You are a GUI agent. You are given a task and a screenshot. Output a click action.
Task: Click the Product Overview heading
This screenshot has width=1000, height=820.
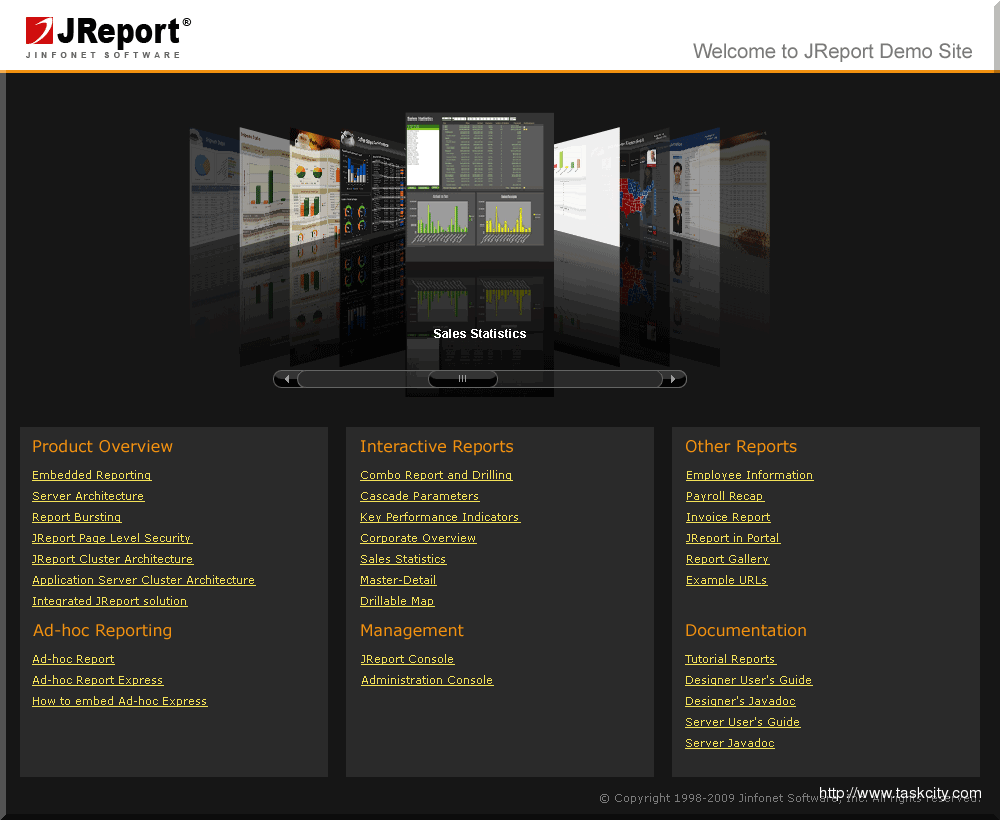[102, 446]
